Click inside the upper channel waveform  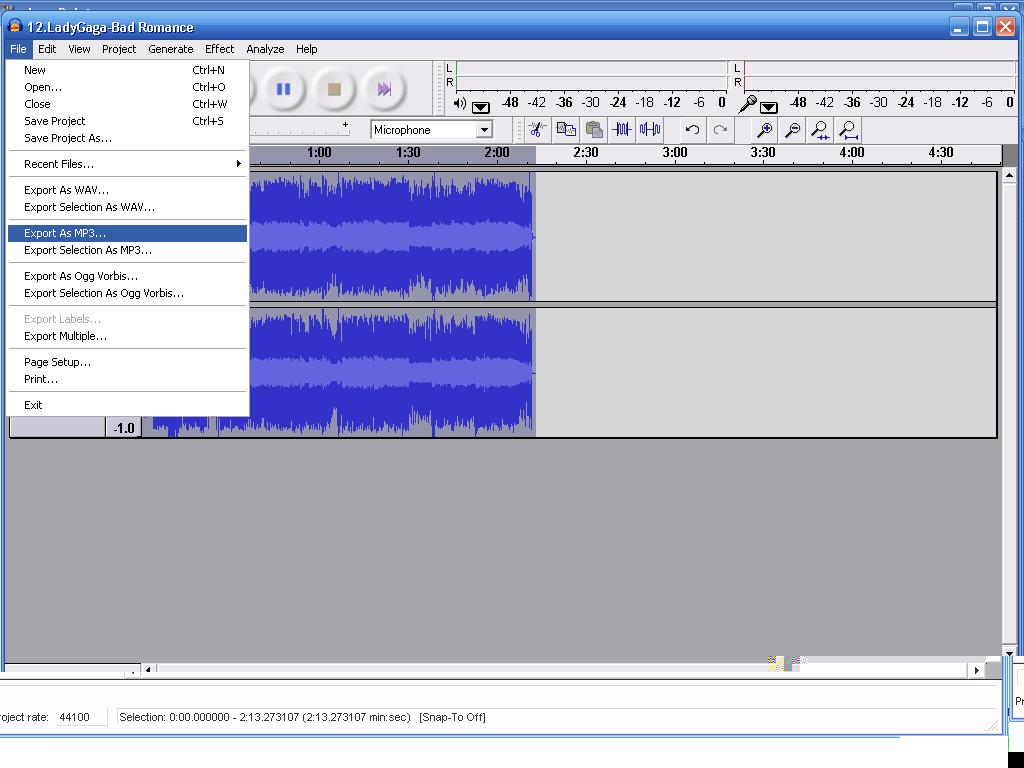tap(392, 236)
